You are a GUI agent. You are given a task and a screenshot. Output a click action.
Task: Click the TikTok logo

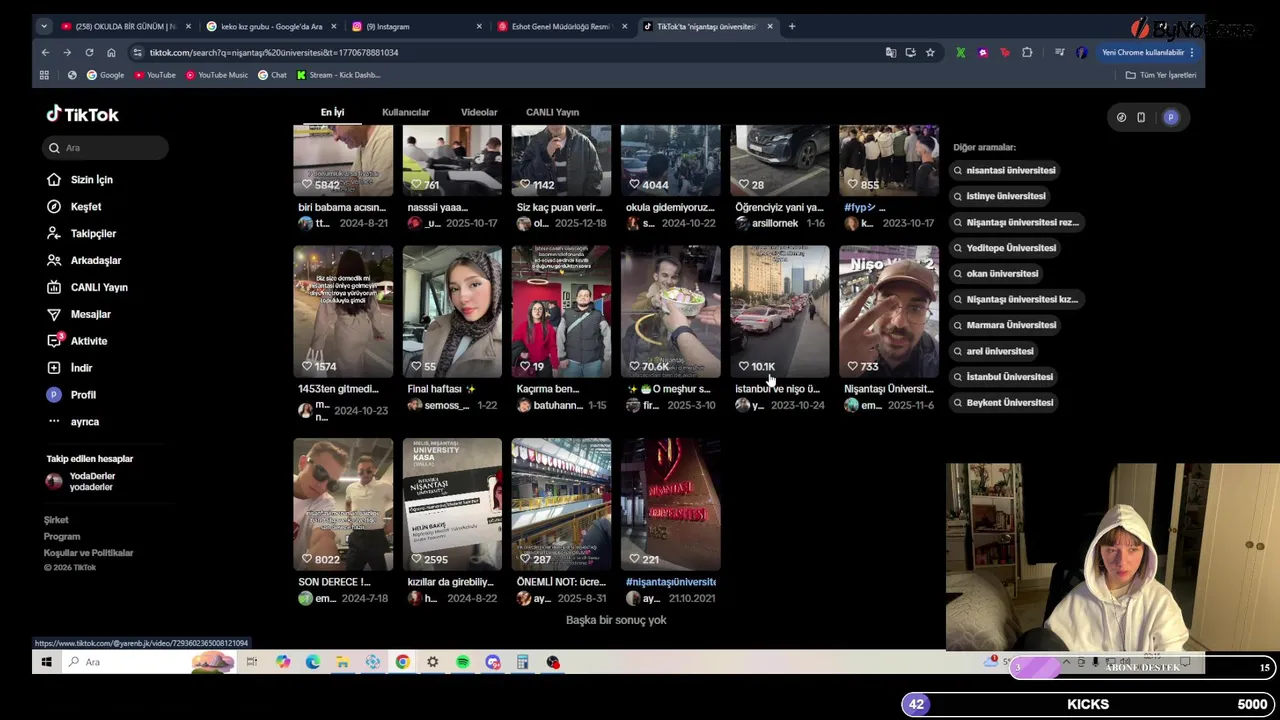point(82,114)
